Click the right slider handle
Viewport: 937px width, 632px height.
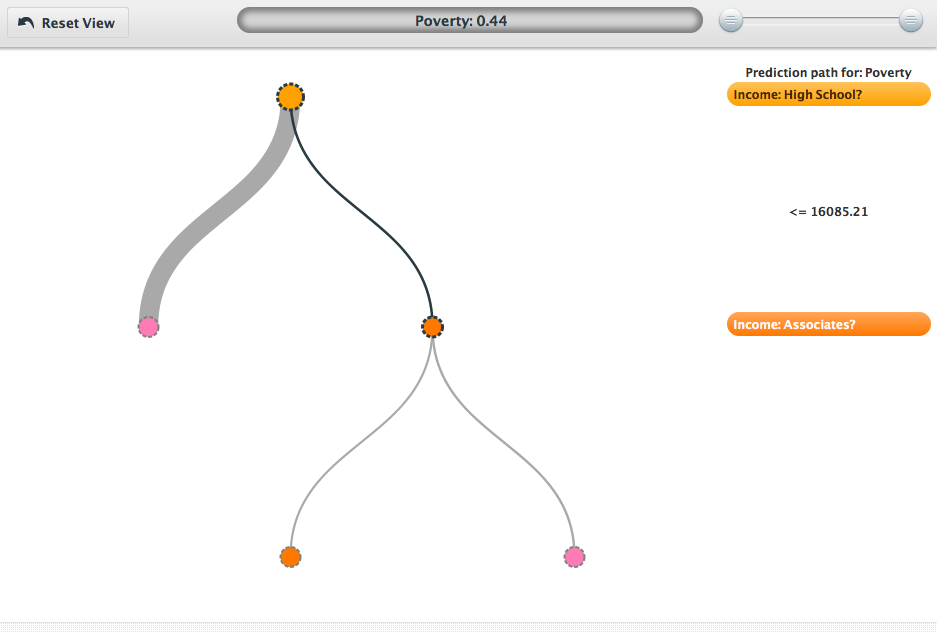click(910, 20)
